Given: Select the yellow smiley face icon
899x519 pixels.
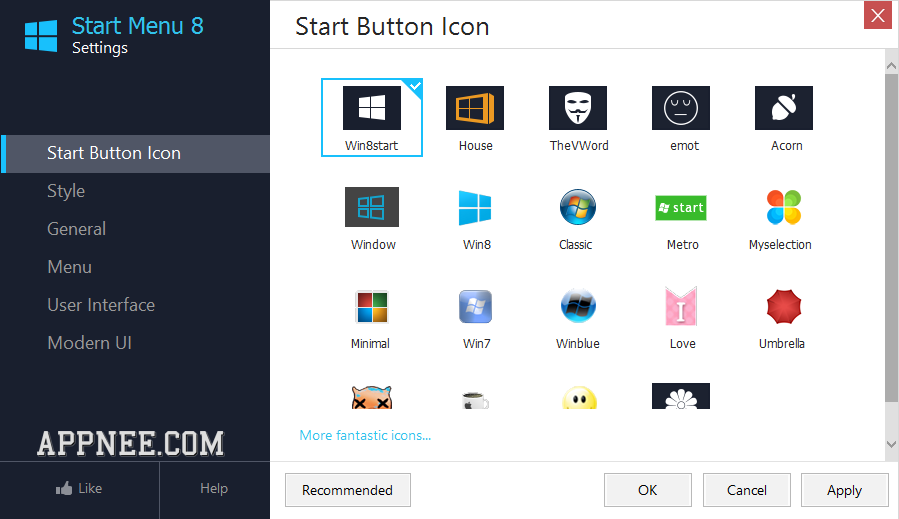Looking at the screenshot, I should pyautogui.click(x=579, y=397).
